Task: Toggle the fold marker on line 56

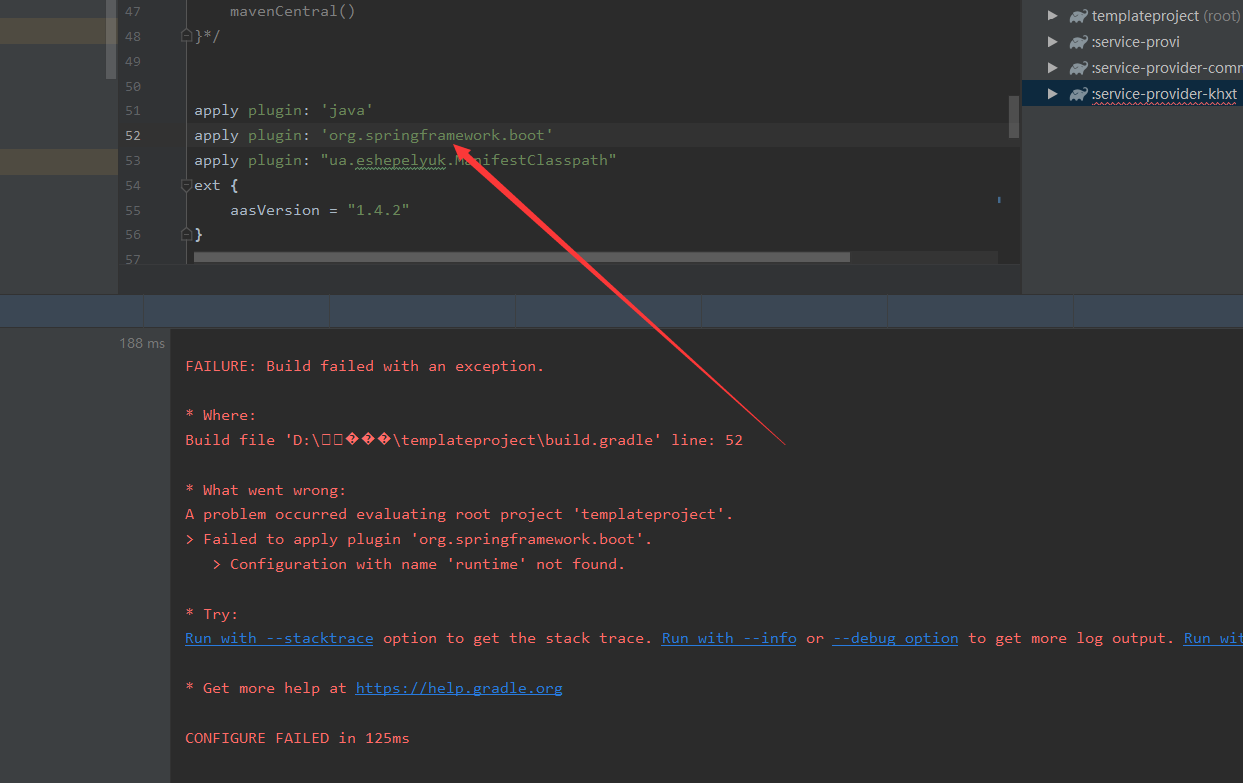Action: 186,234
